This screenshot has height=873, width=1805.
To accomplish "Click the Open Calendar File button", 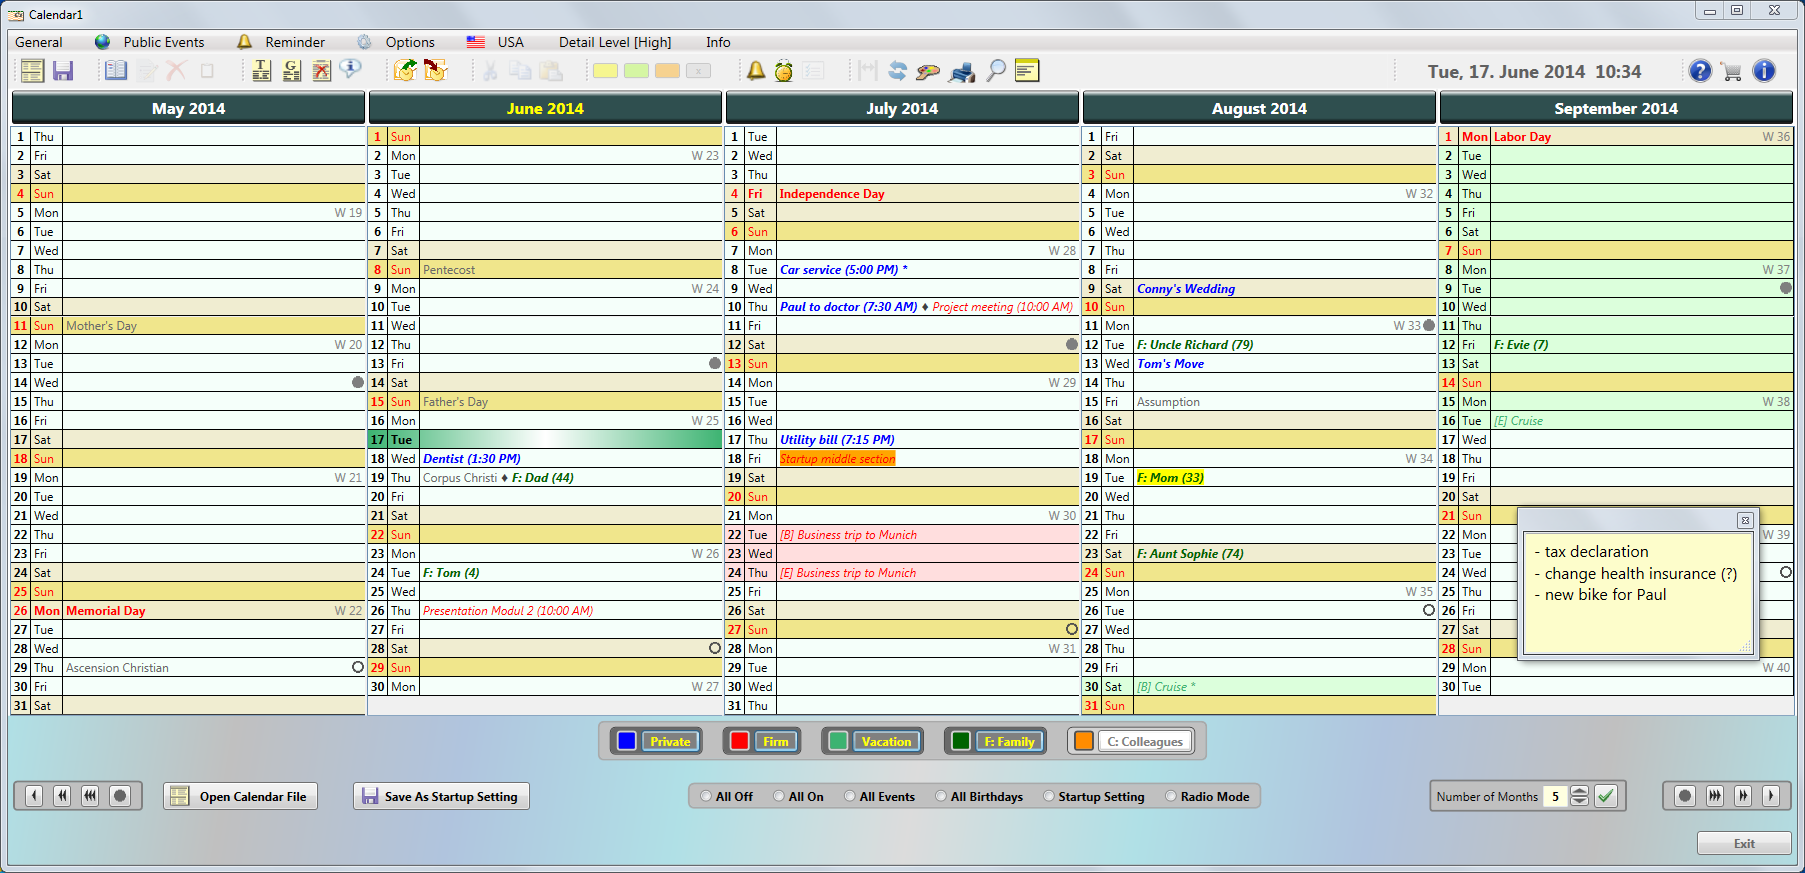I will pyautogui.click(x=240, y=796).
